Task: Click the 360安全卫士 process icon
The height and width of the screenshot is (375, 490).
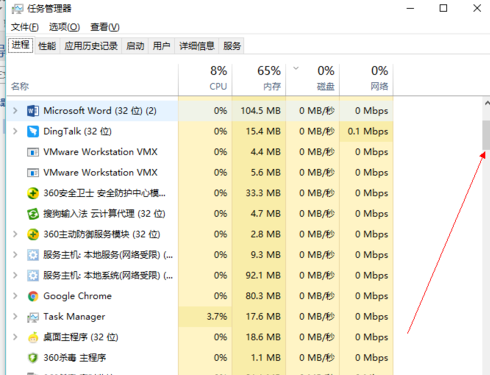Action: [x=33, y=193]
